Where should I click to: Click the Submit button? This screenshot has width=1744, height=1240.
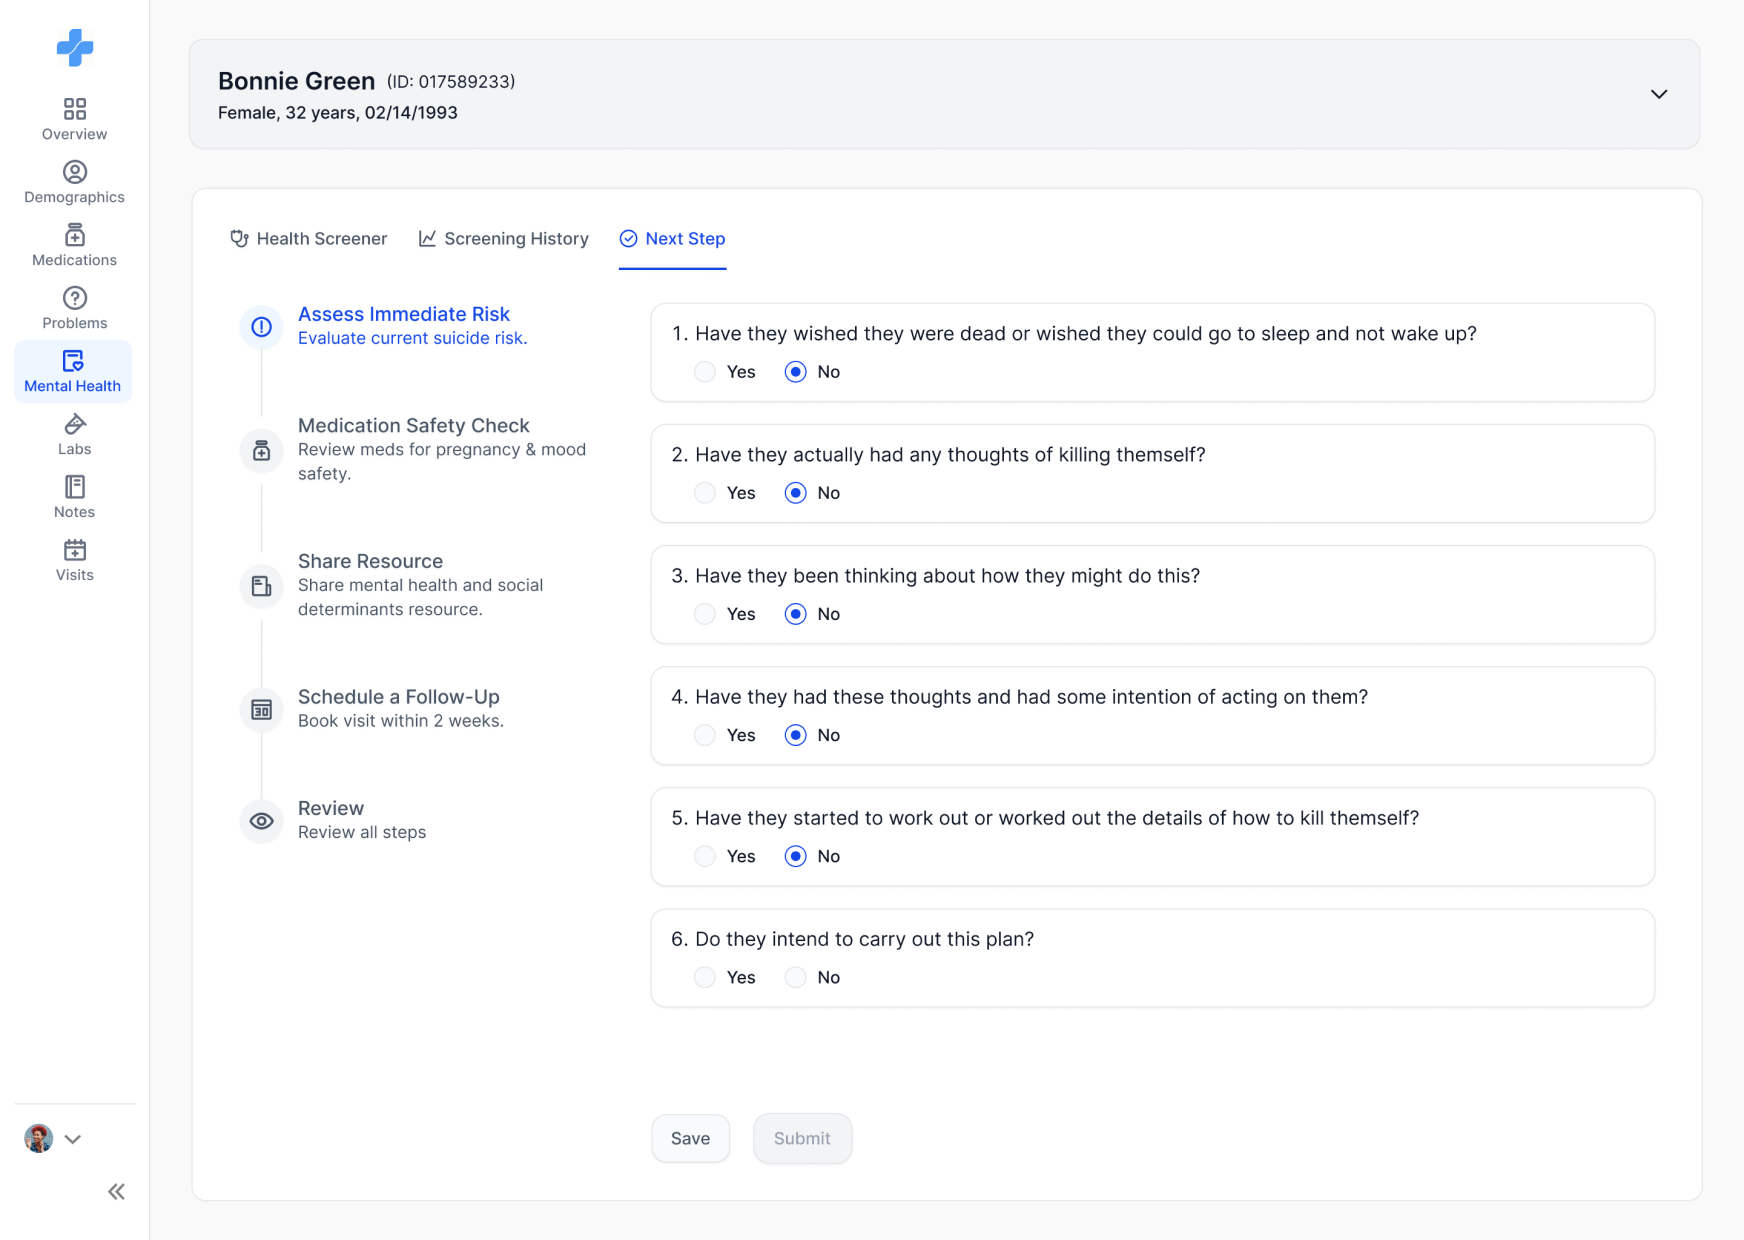(802, 1138)
